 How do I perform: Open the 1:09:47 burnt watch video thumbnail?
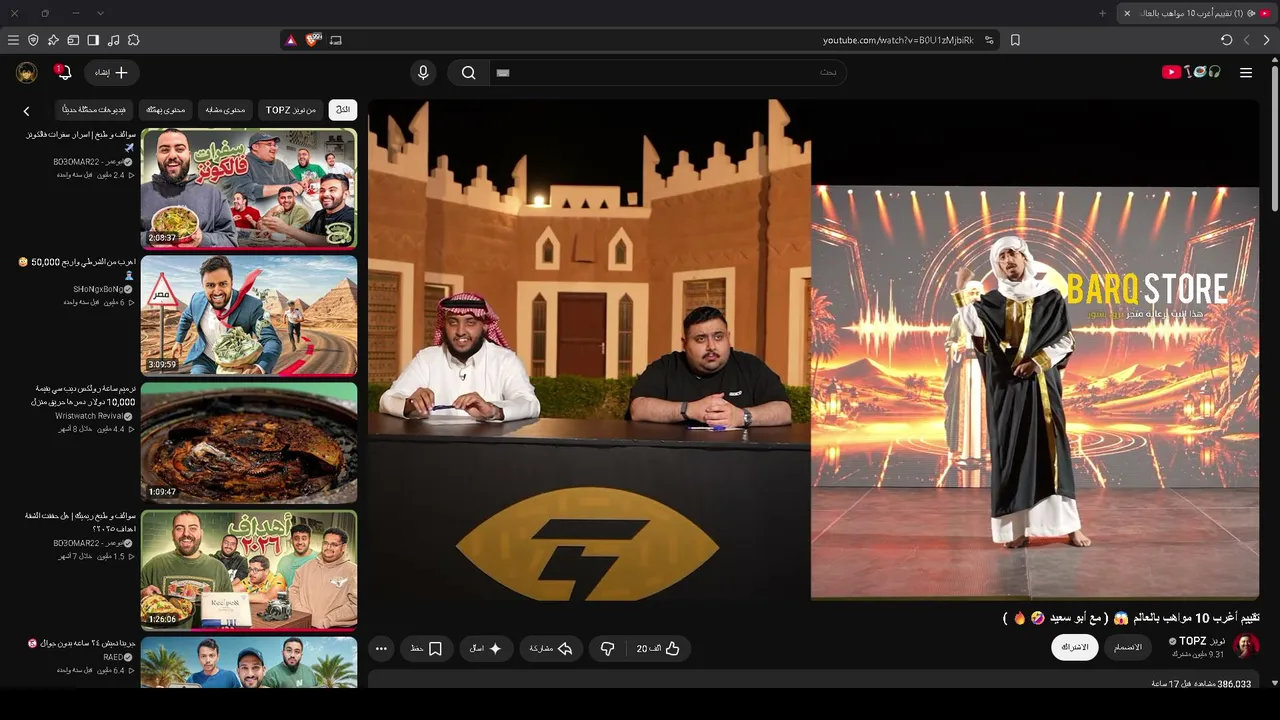pyautogui.click(x=249, y=442)
